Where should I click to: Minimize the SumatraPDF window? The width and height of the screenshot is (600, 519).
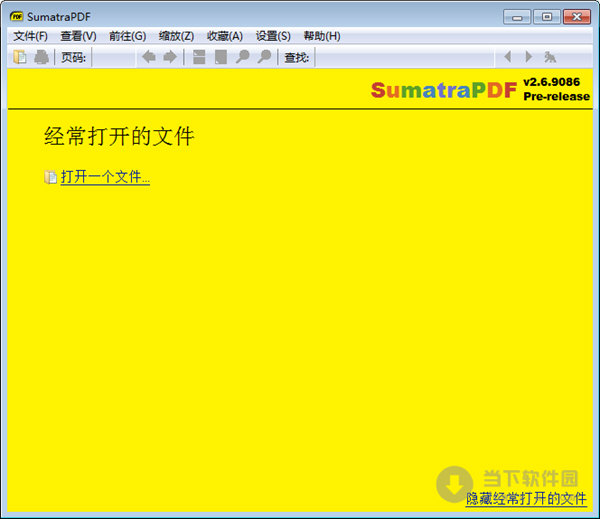pos(517,17)
